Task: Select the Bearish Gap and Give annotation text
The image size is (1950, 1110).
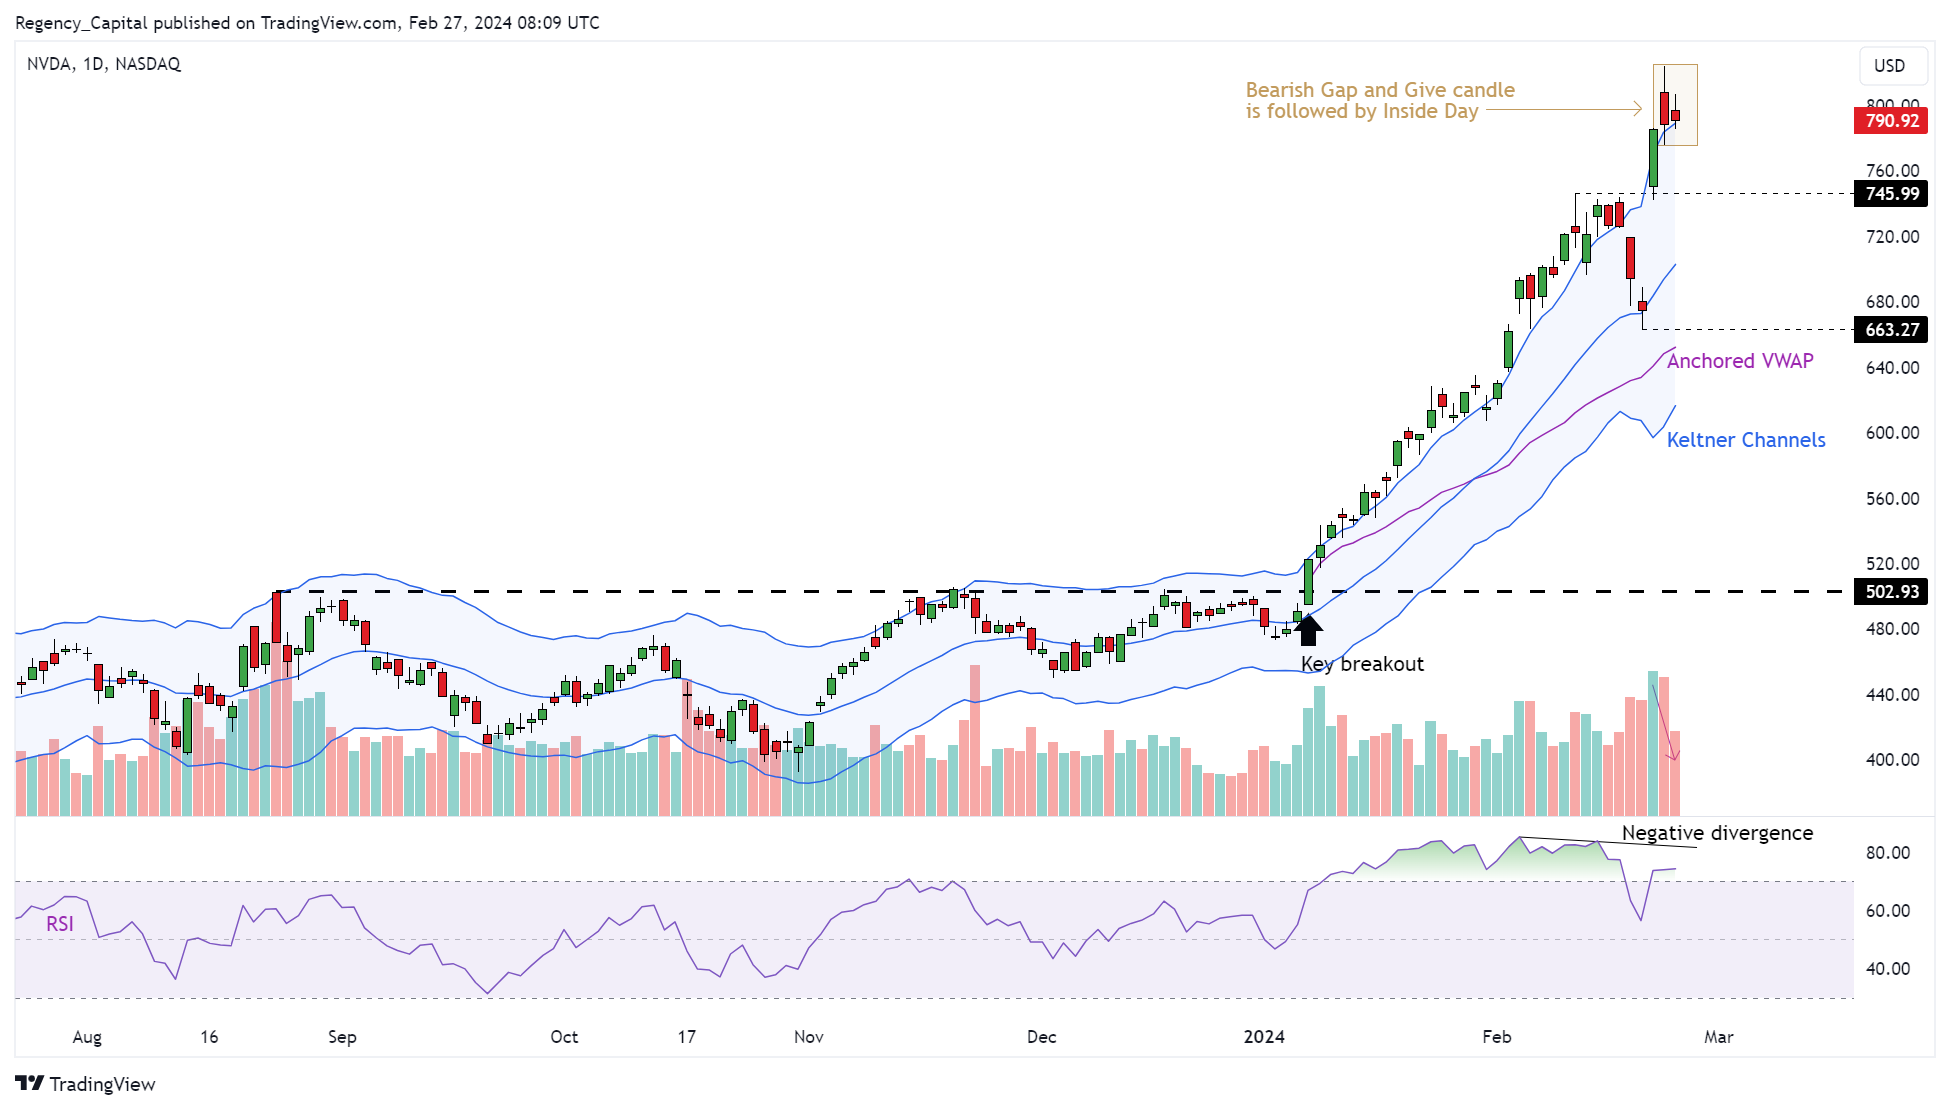Action: [x=1380, y=101]
